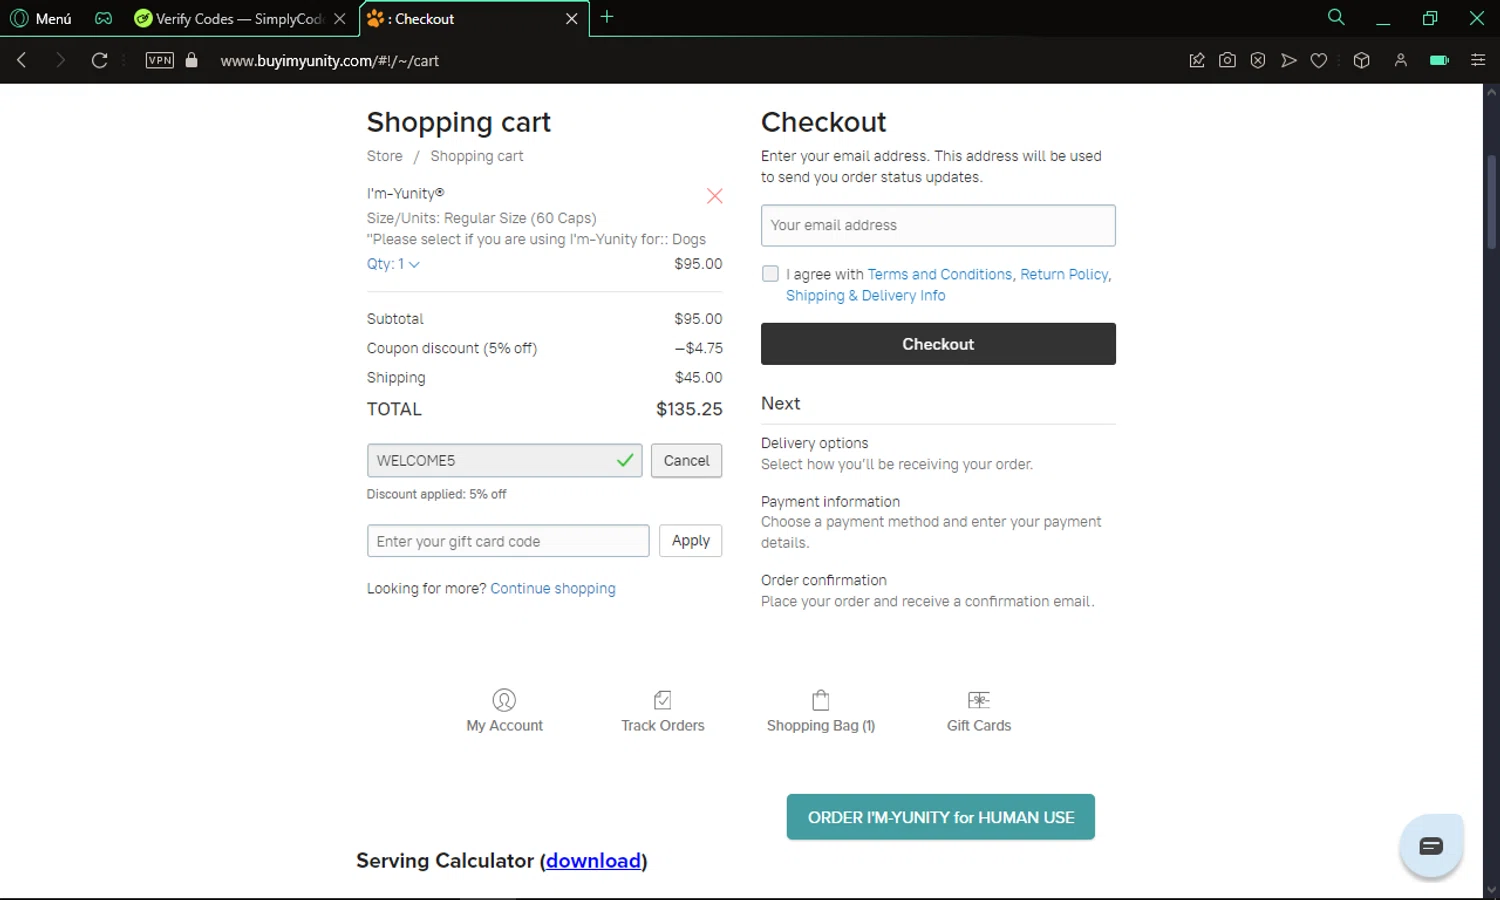The height and width of the screenshot is (900, 1500).
Task: Close the Checkout tab
Action: click(x=572, y=19)
